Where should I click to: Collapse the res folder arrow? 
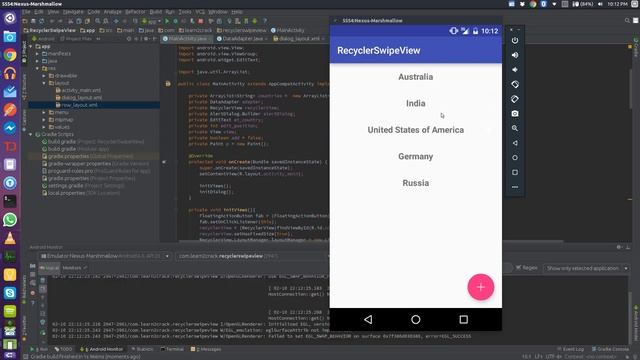38,68
